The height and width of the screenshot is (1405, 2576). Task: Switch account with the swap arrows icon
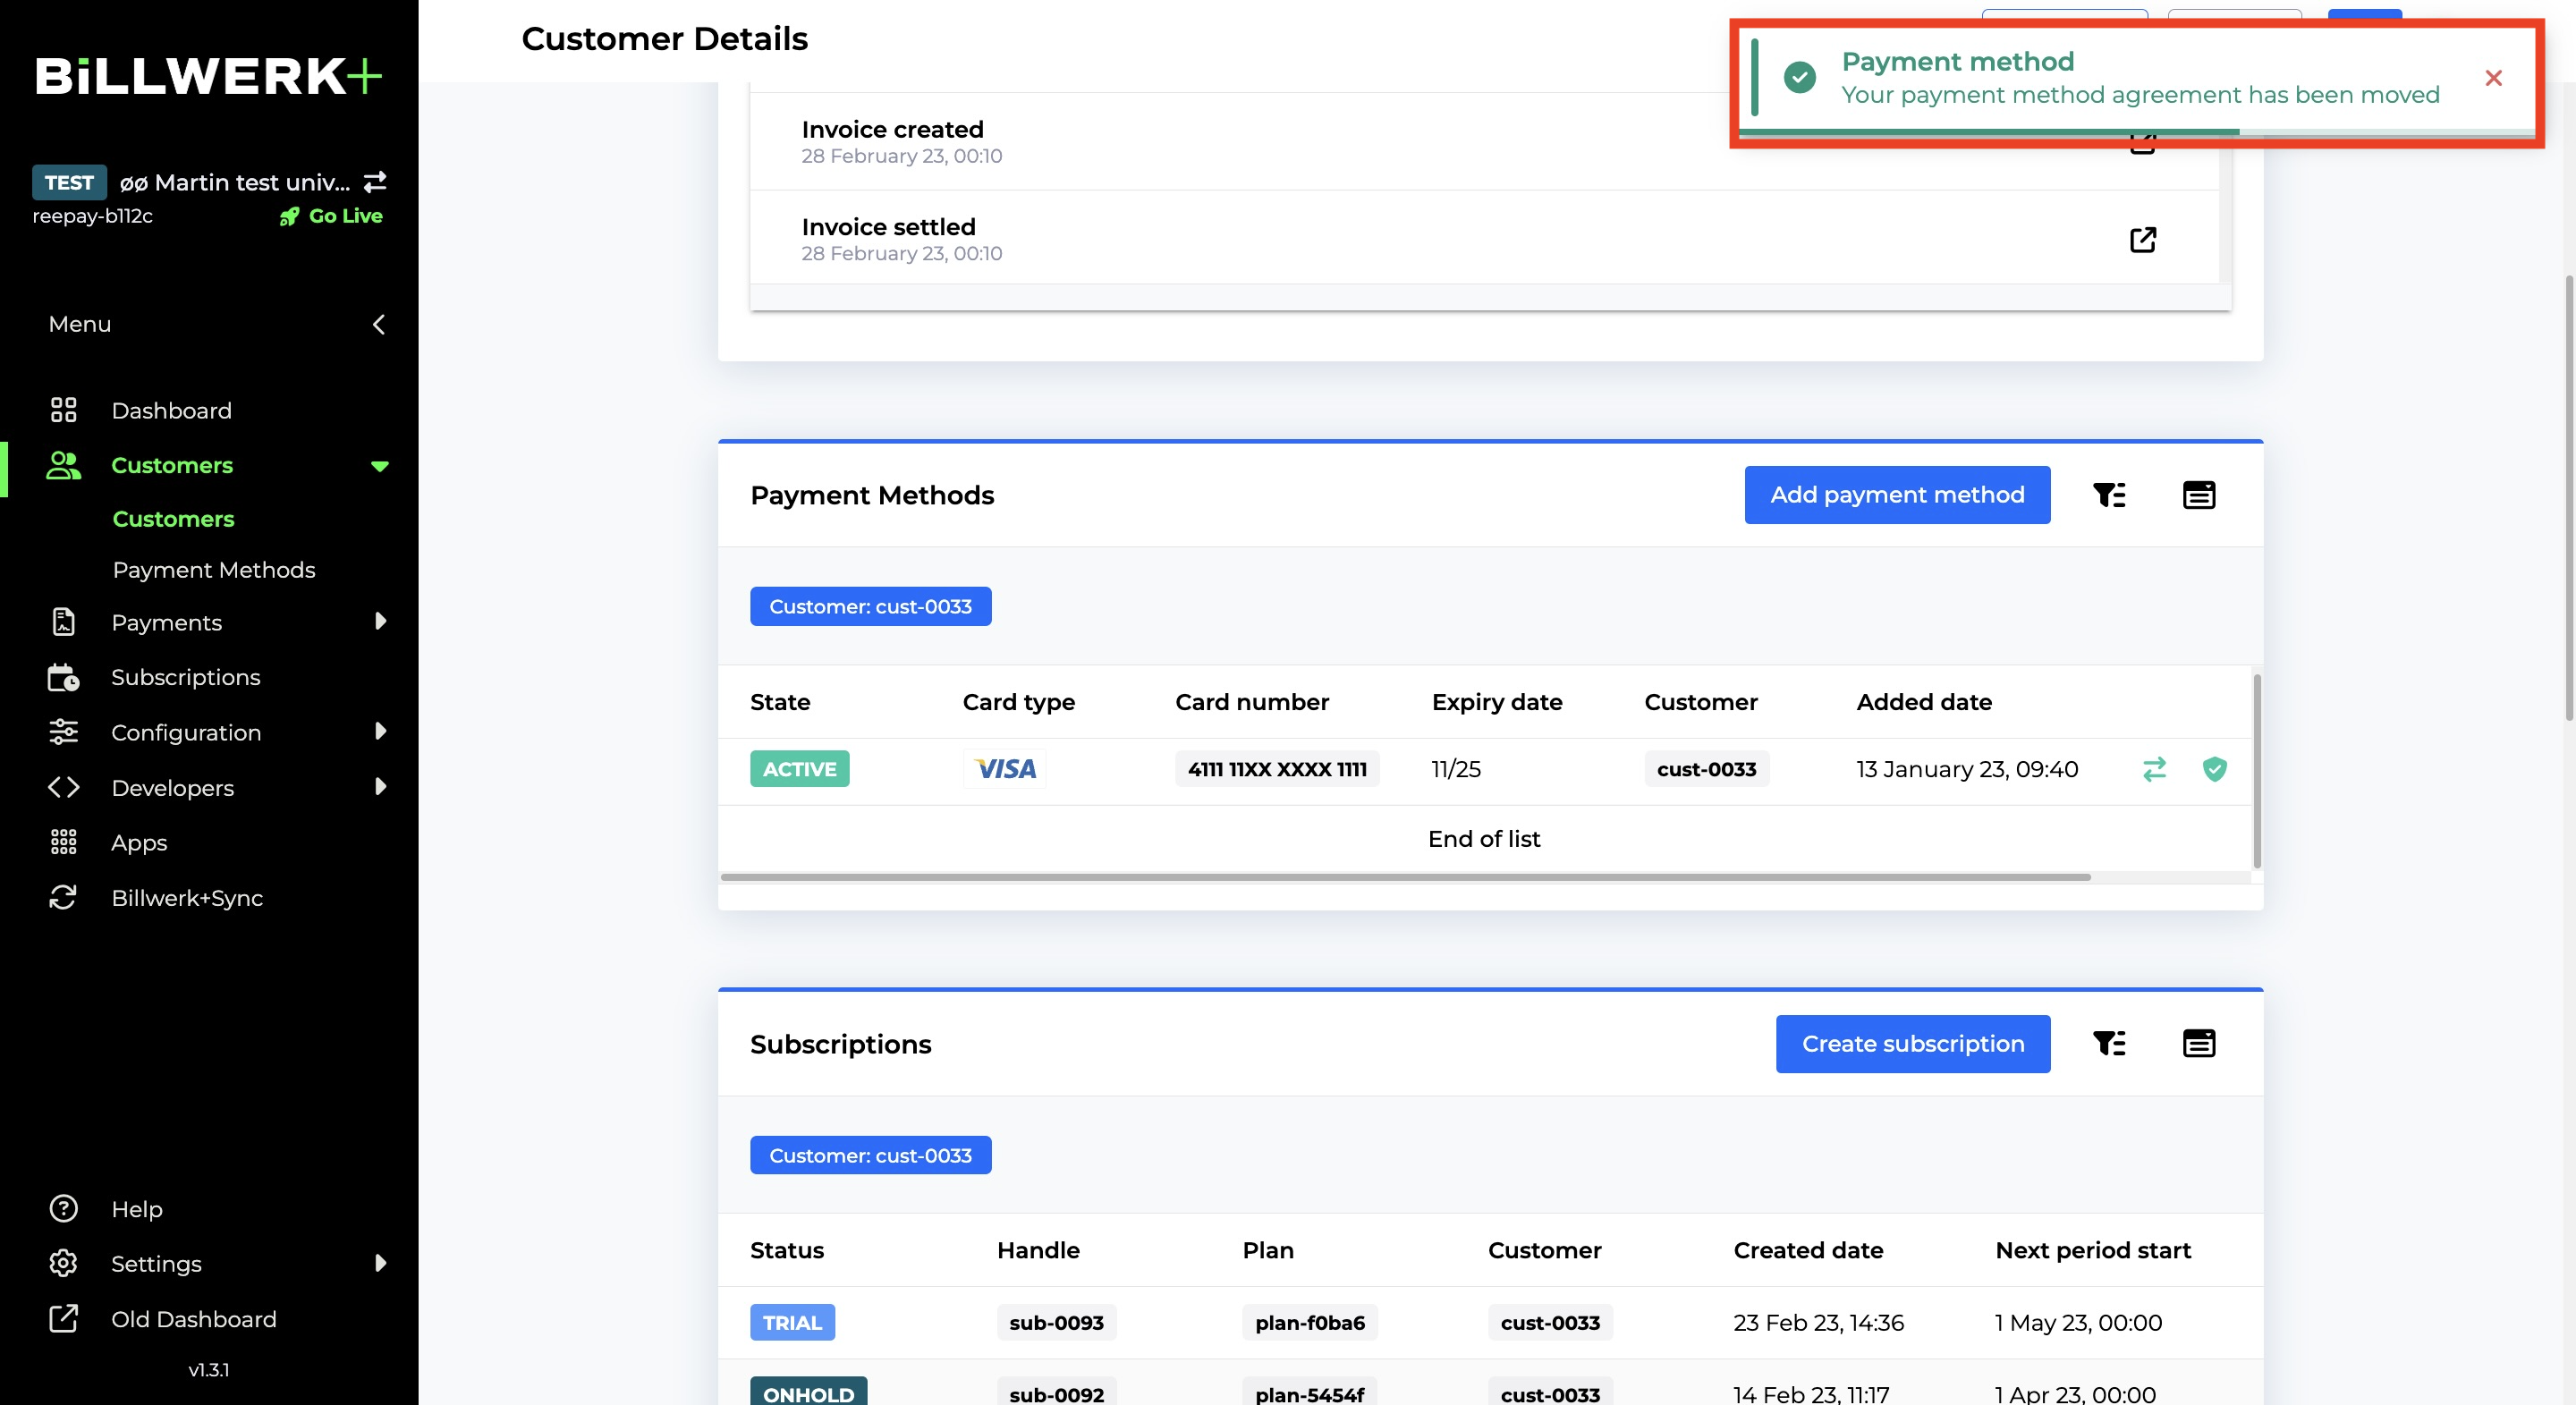tap(375, 182)
